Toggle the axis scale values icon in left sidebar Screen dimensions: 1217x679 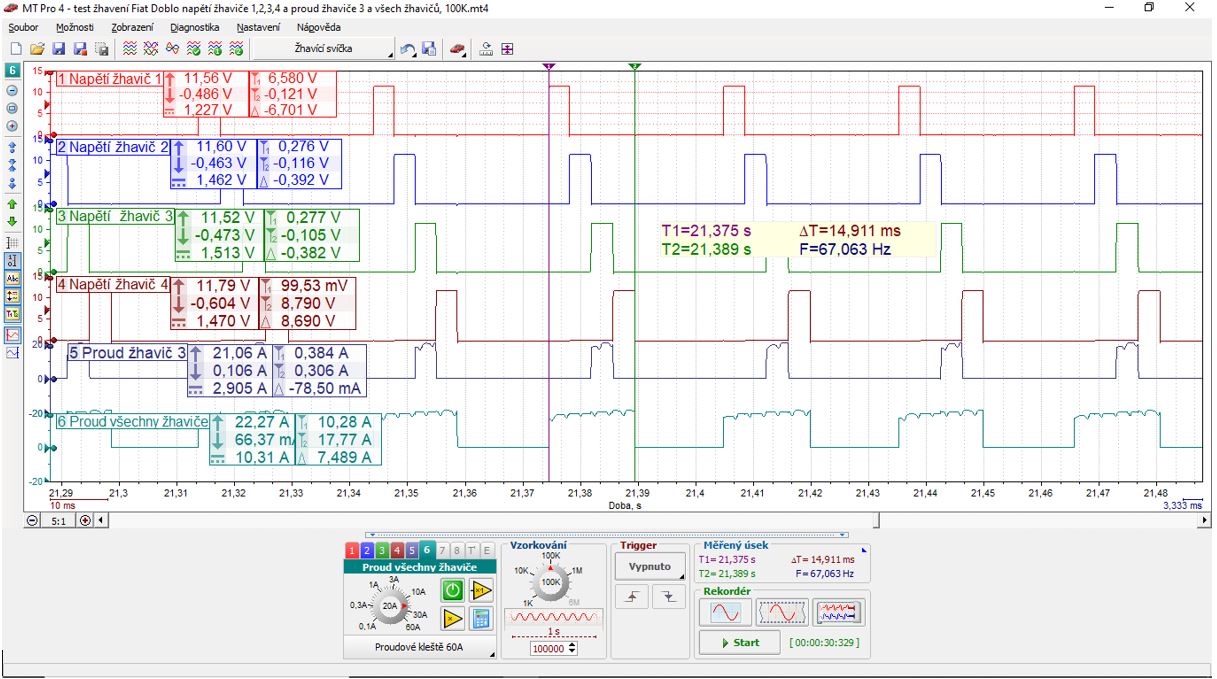13,261
